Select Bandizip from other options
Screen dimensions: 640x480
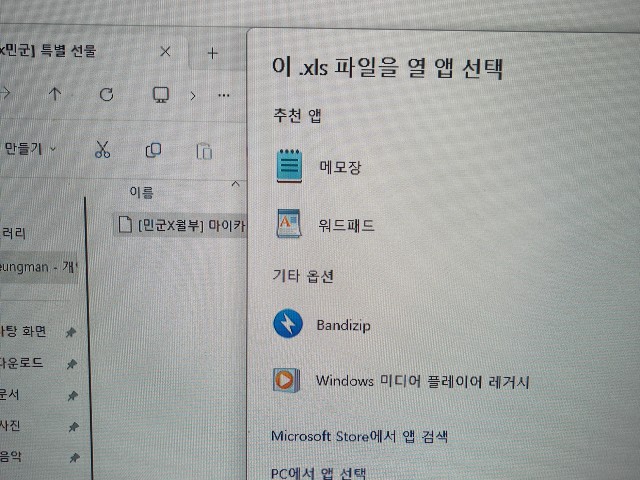coord(322,324)
